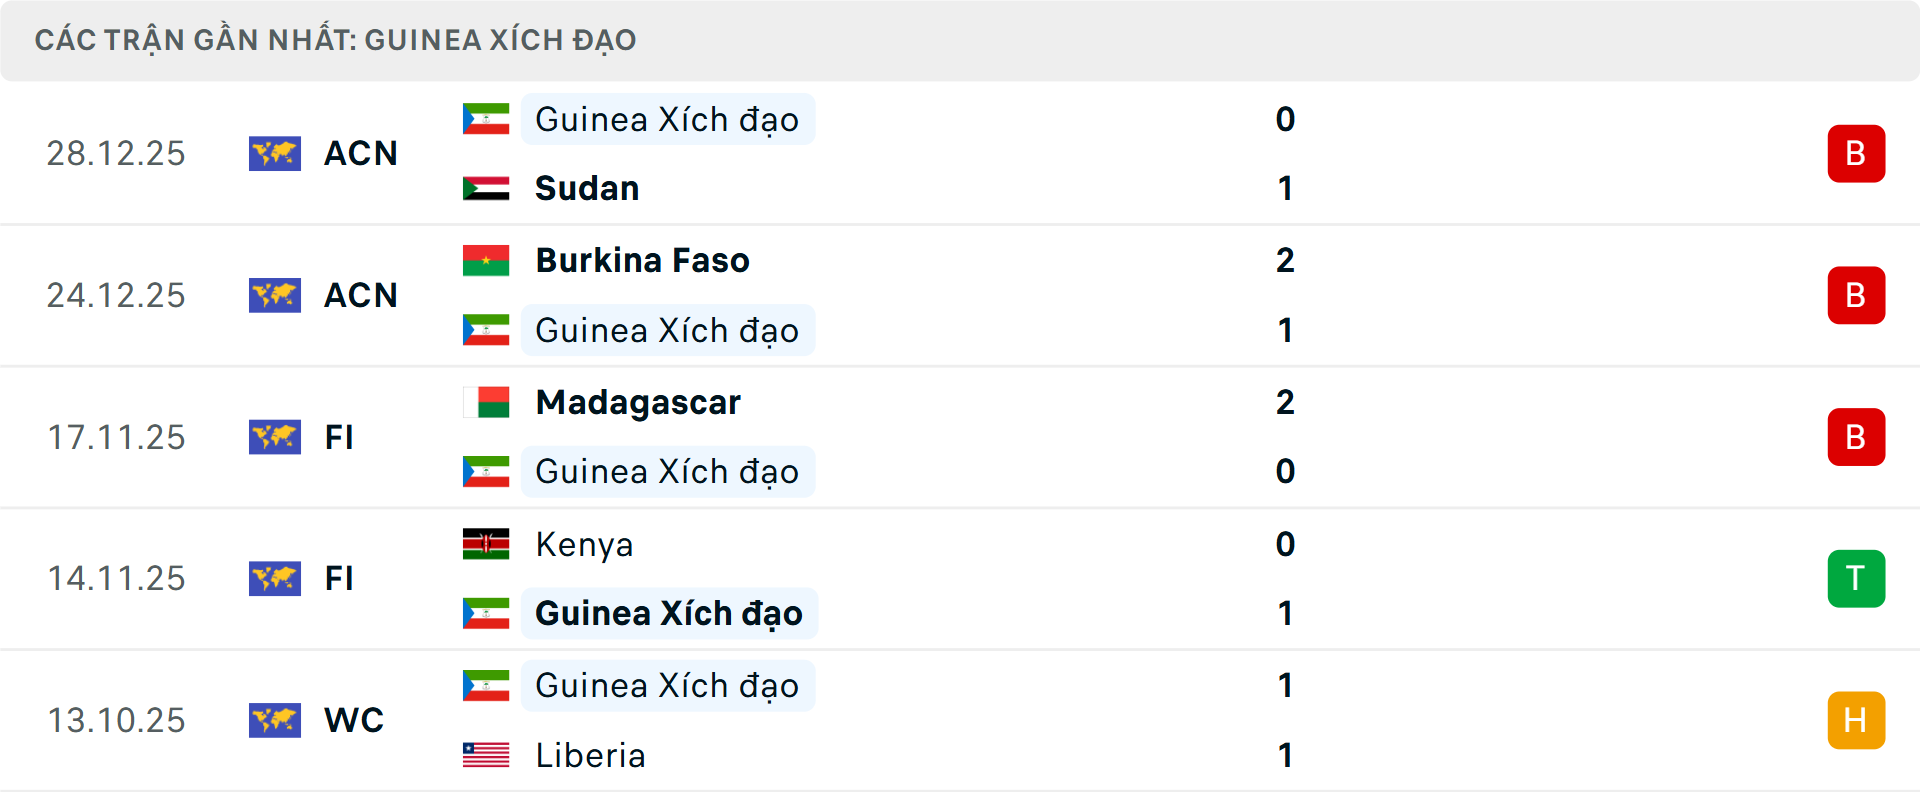The width and height of the screenshot is (1920, 792).
Task: Click the Sudan flag icon
Action: [486, 188]
